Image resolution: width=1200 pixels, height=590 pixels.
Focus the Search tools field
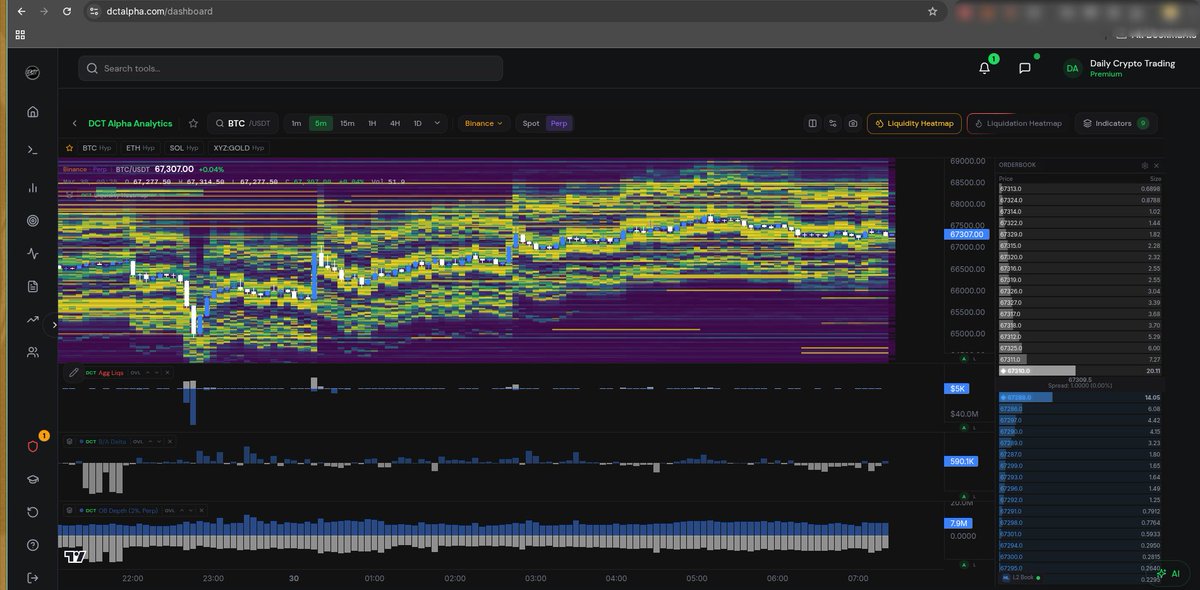(290, 68)
